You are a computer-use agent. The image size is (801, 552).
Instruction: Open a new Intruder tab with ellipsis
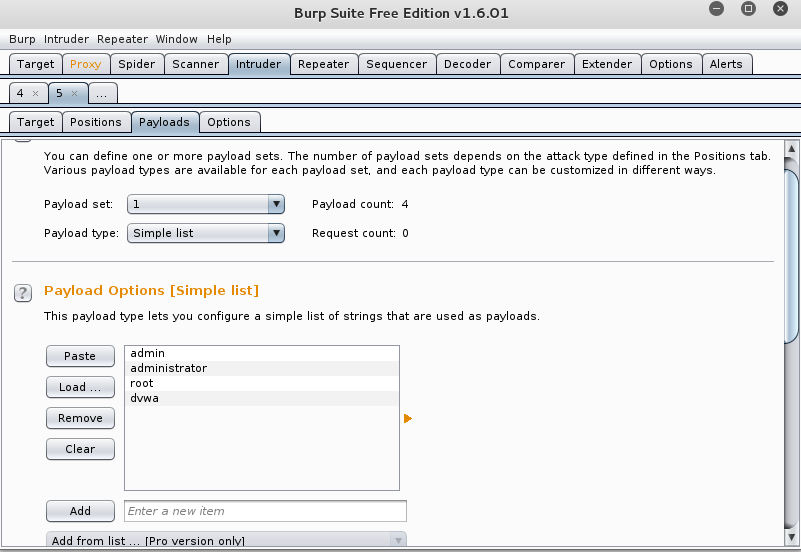click(102, 93)
